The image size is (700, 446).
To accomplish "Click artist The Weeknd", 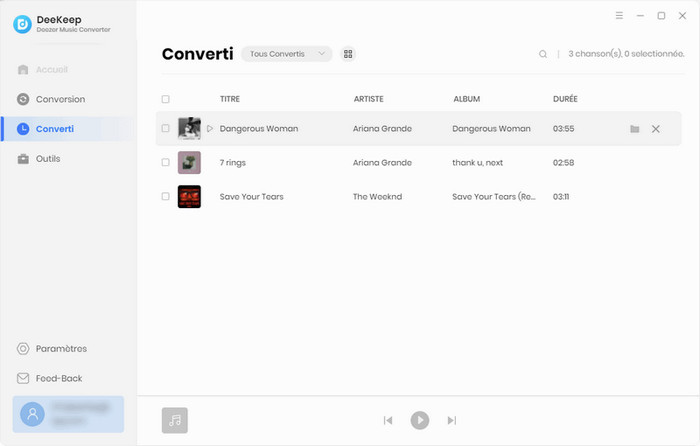I will coord(377,196).
